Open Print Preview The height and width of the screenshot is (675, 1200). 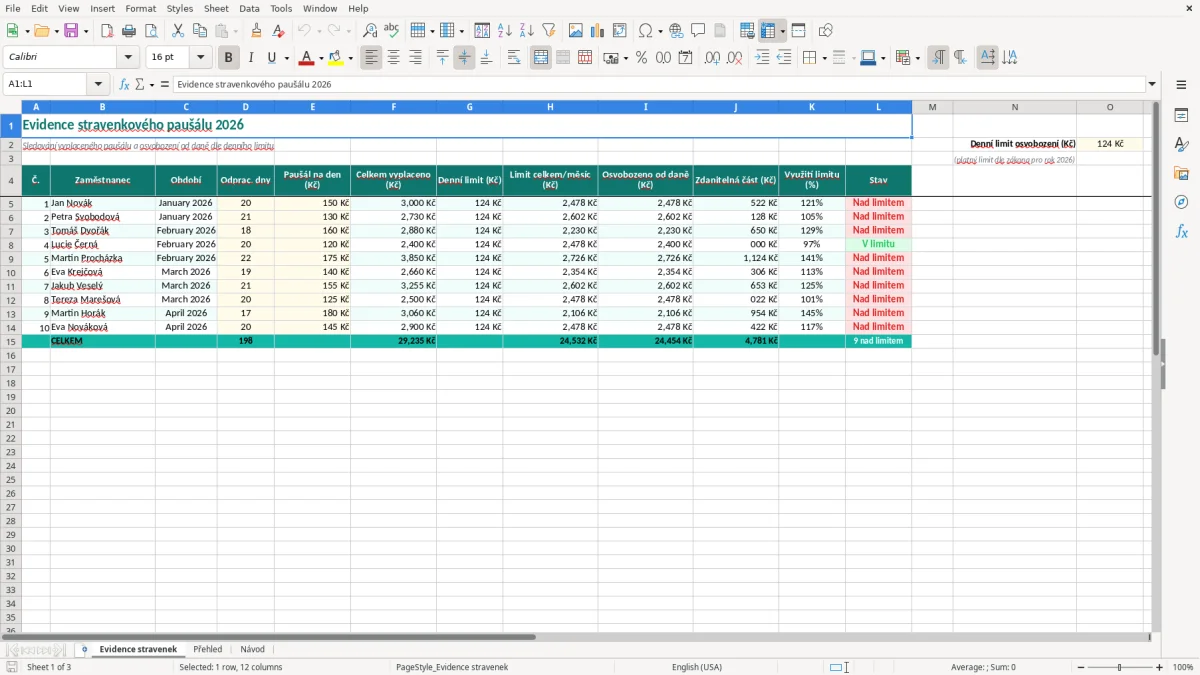[151, 31]
